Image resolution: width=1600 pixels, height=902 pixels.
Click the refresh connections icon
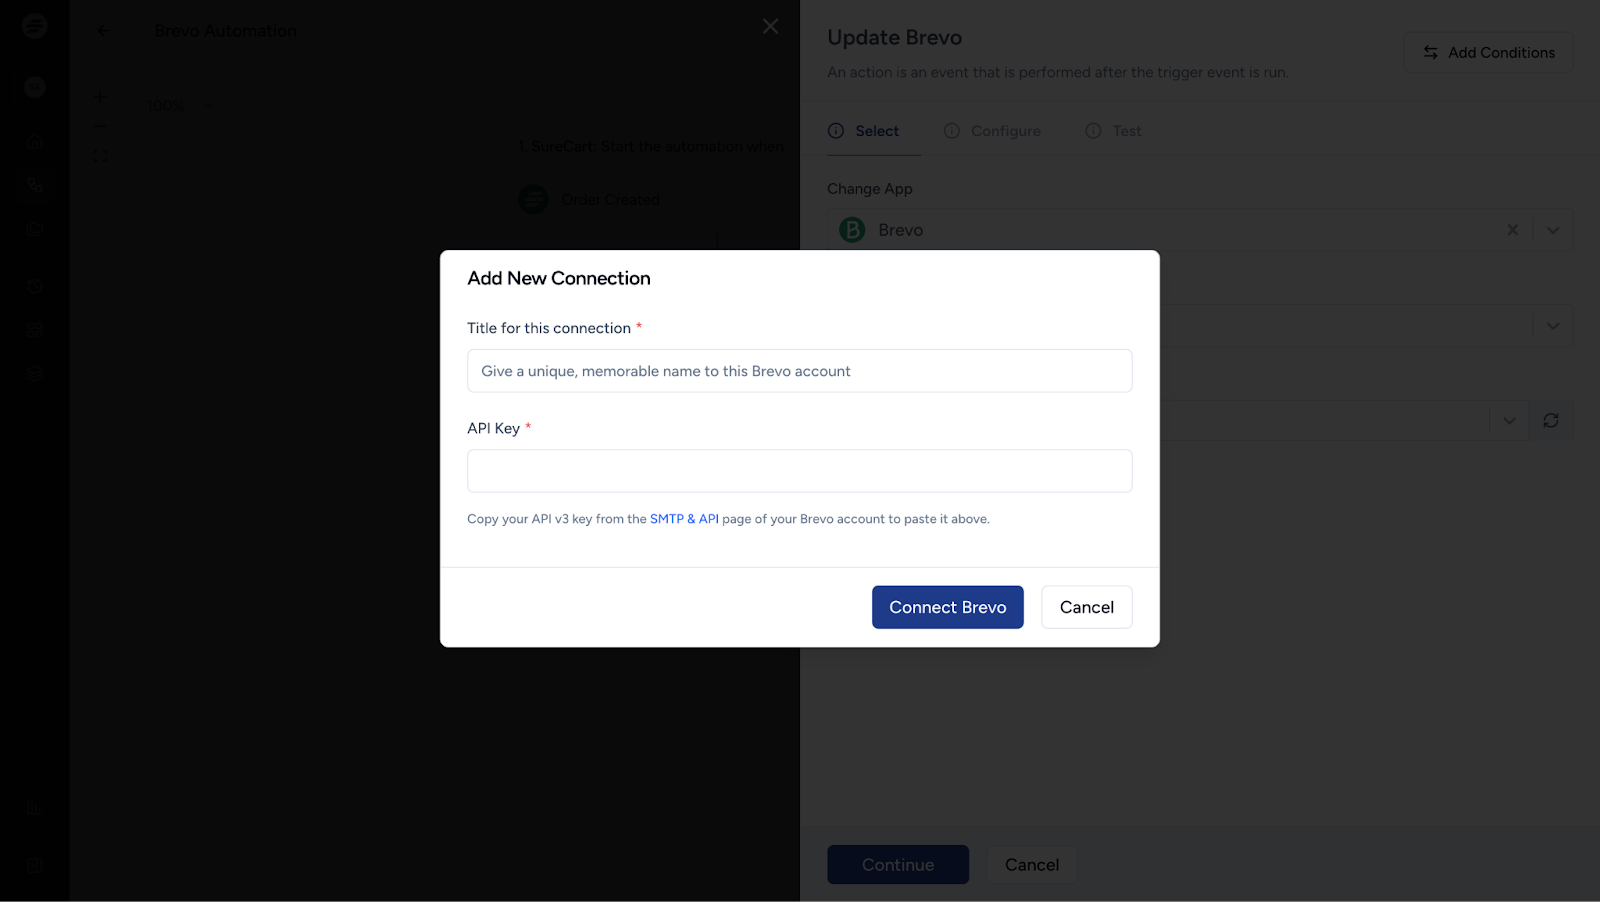[1551, 421]
